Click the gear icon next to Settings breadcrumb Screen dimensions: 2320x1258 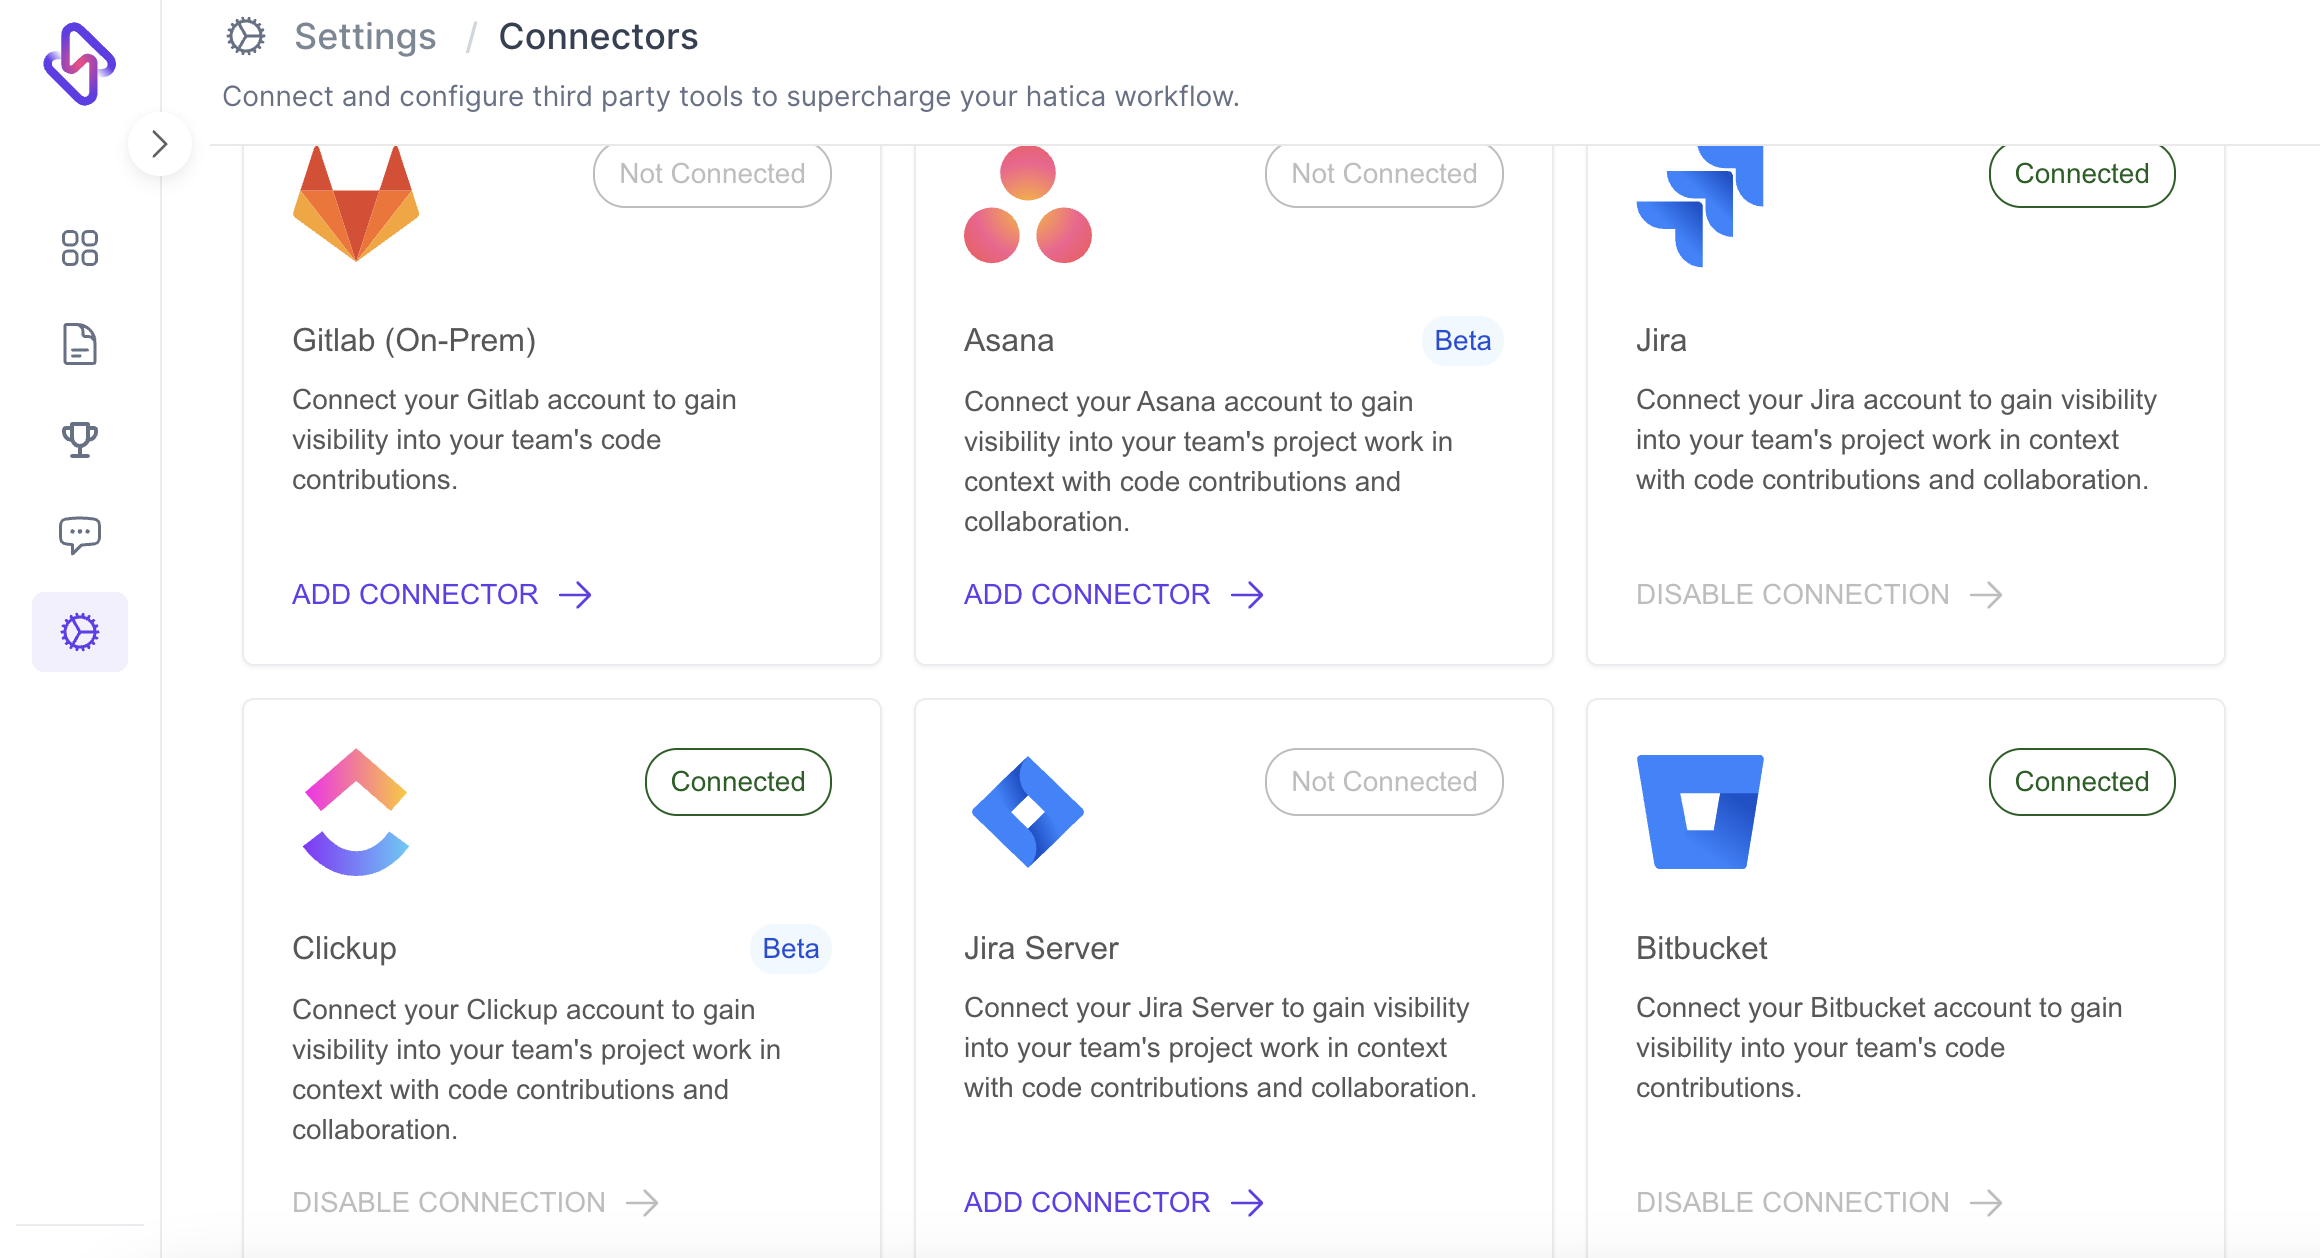(245, 36)
